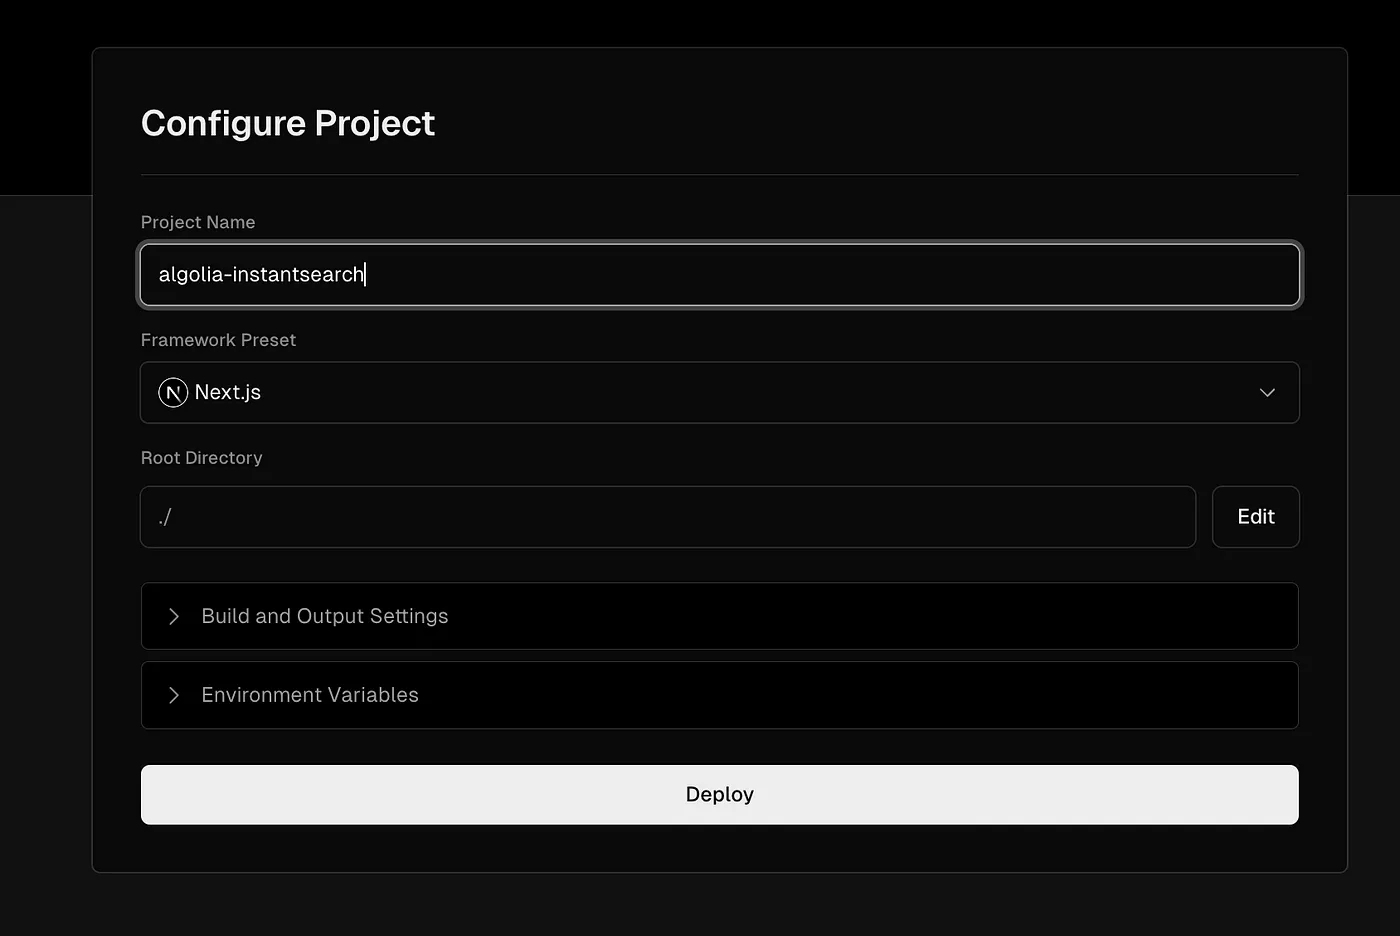Click the Framework Preset label
The width and height of the screenshot is (1400, 936).
[x=218, y=340]
